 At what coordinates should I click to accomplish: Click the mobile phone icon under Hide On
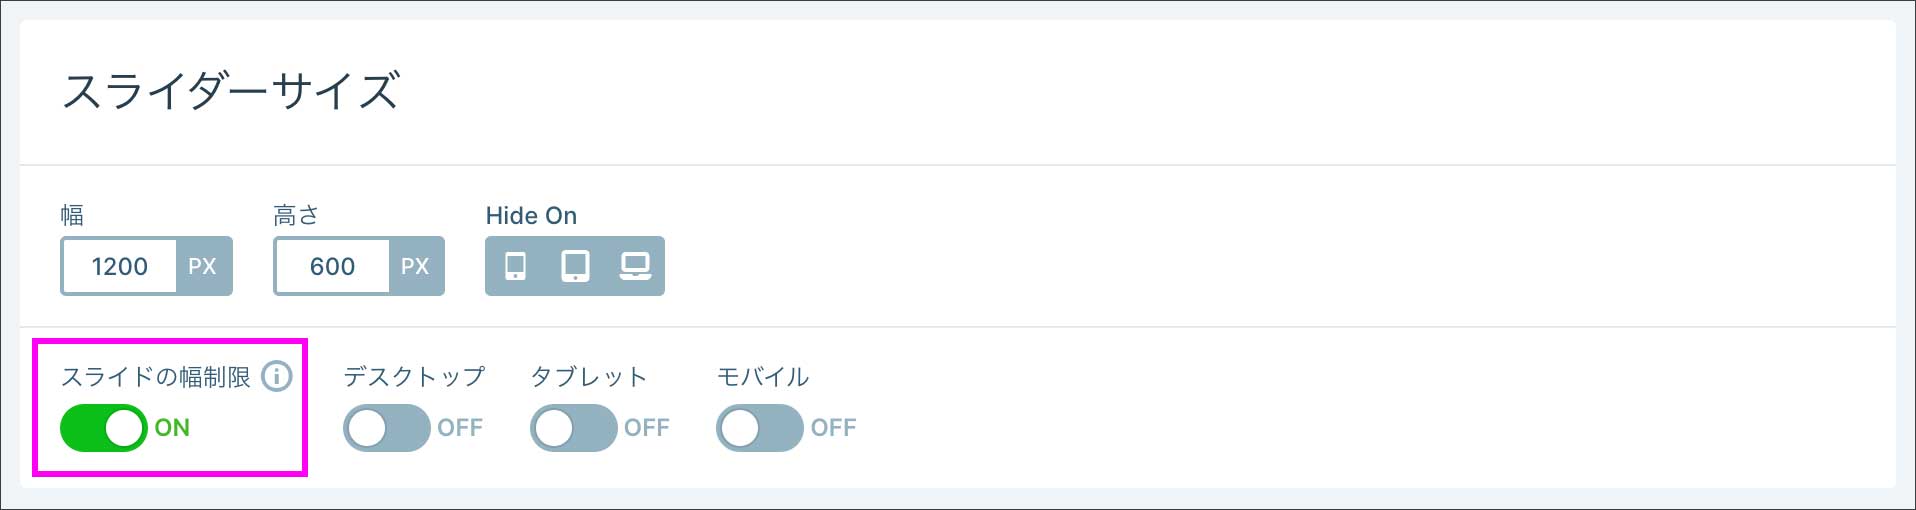(515, 266)
